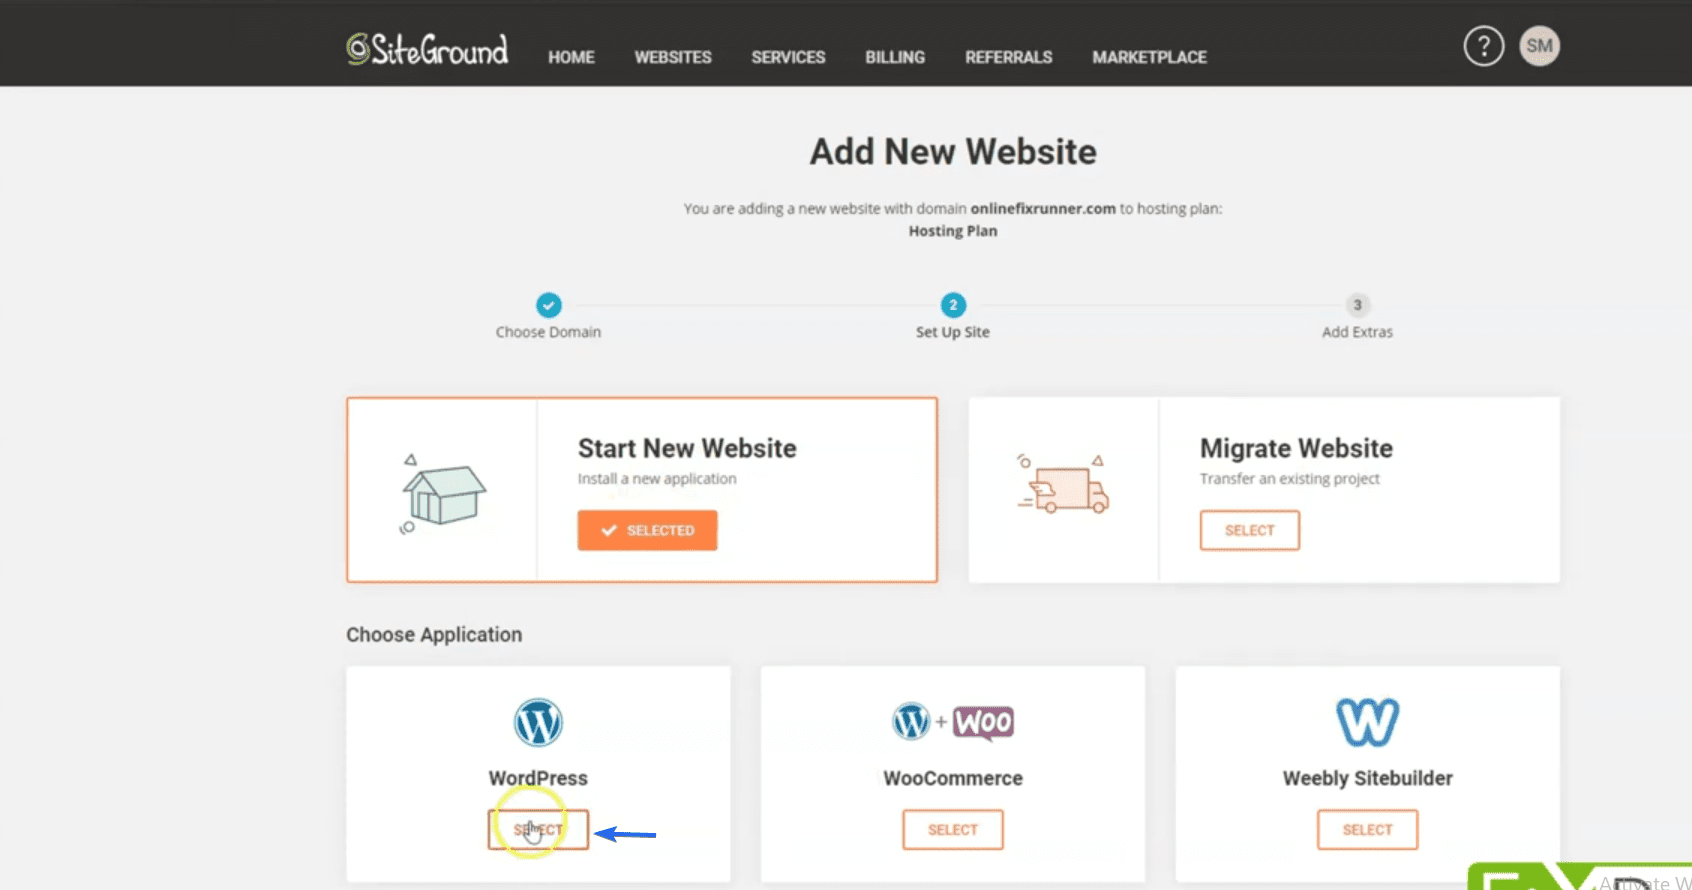Click the house icon in Start New Website
Viewport: 1692px width, 890px height.
click(x=443, y=494)
